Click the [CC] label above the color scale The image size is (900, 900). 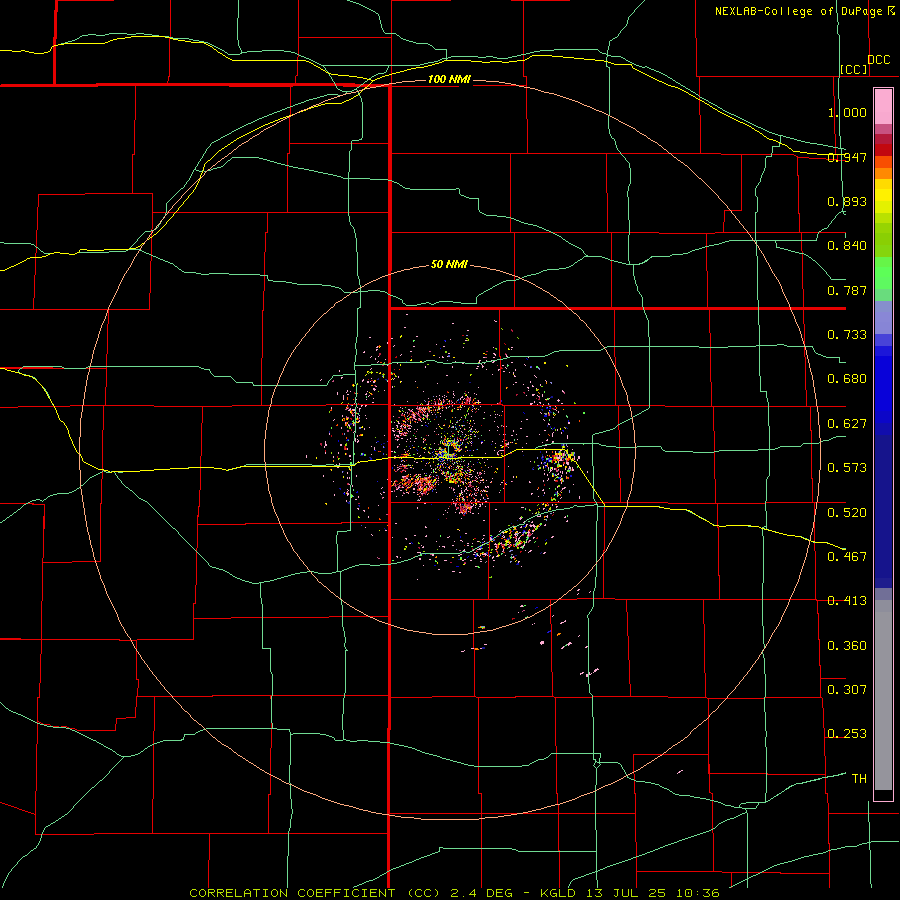point(854,69)
